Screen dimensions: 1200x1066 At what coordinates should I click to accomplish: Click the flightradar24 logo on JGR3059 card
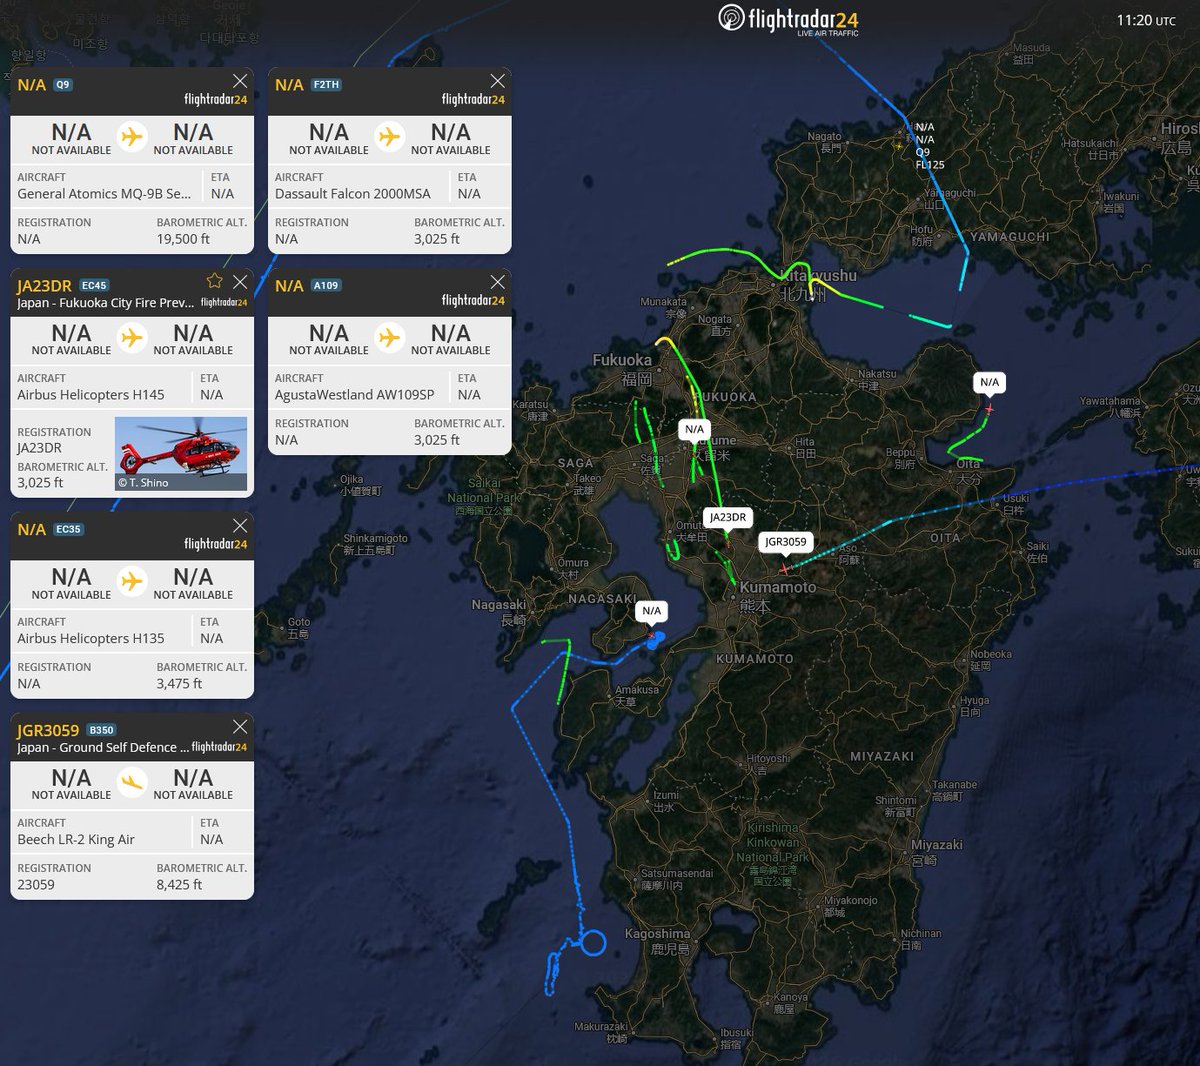tap(219, 747)
